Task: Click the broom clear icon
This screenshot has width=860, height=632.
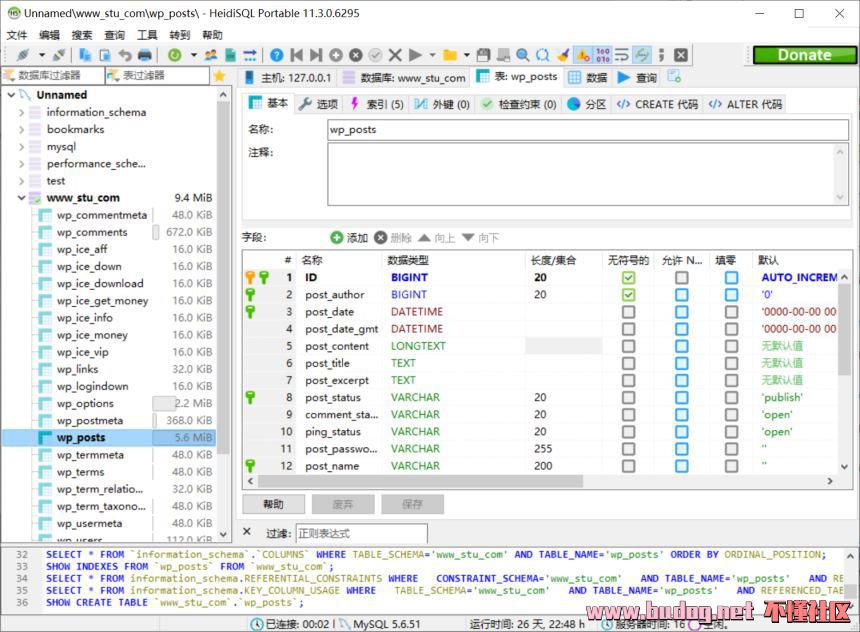Action: click(x=563, y=55)
